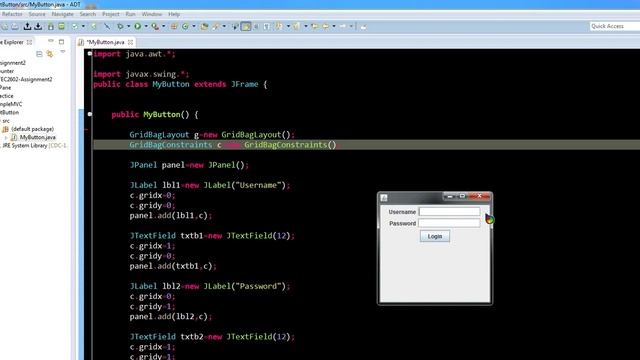Minimize the Package Explorer panel
The width and height of the screenshot is (640, 360).
[51, 41]
